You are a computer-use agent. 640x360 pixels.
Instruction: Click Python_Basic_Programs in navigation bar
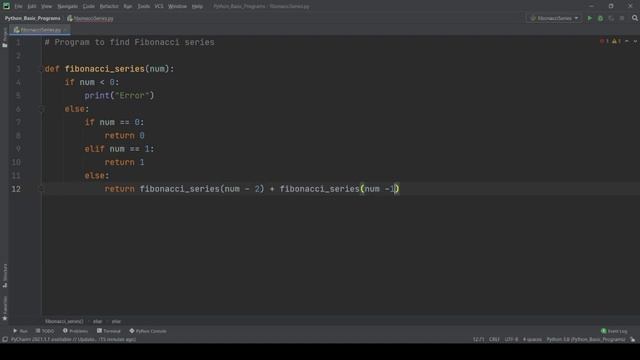[x=32, y=18]
